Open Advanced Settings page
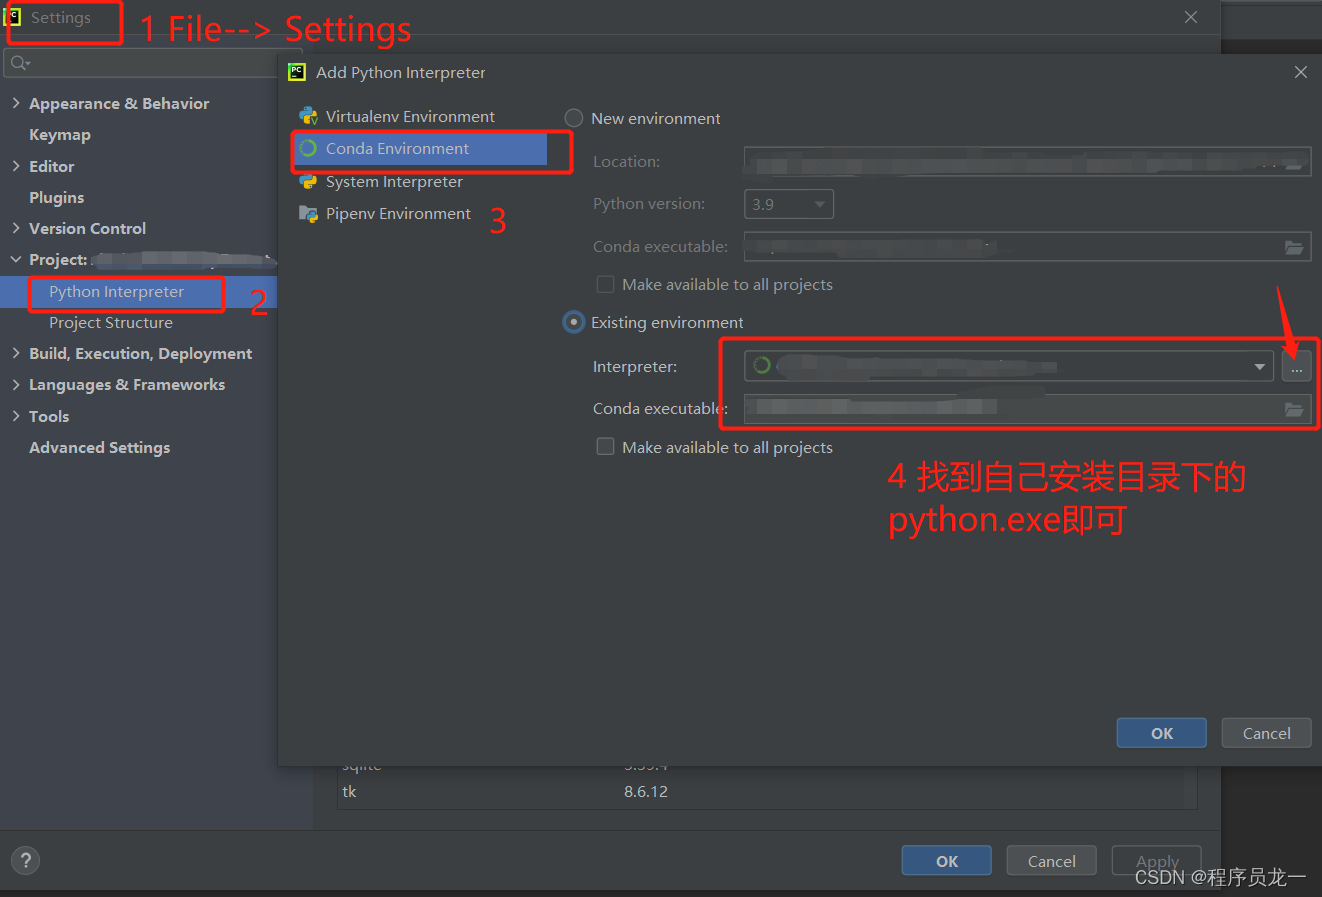 [100, 447]
